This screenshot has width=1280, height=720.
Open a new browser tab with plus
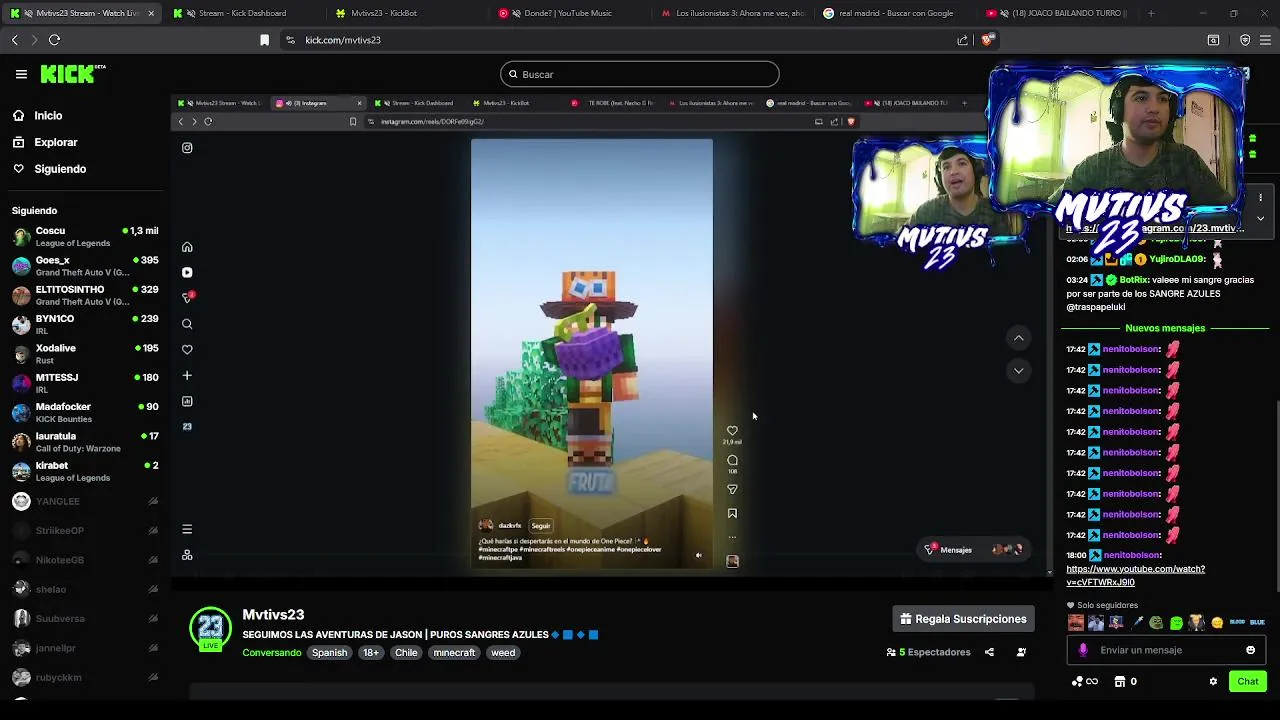click(x=1151, y=13)
